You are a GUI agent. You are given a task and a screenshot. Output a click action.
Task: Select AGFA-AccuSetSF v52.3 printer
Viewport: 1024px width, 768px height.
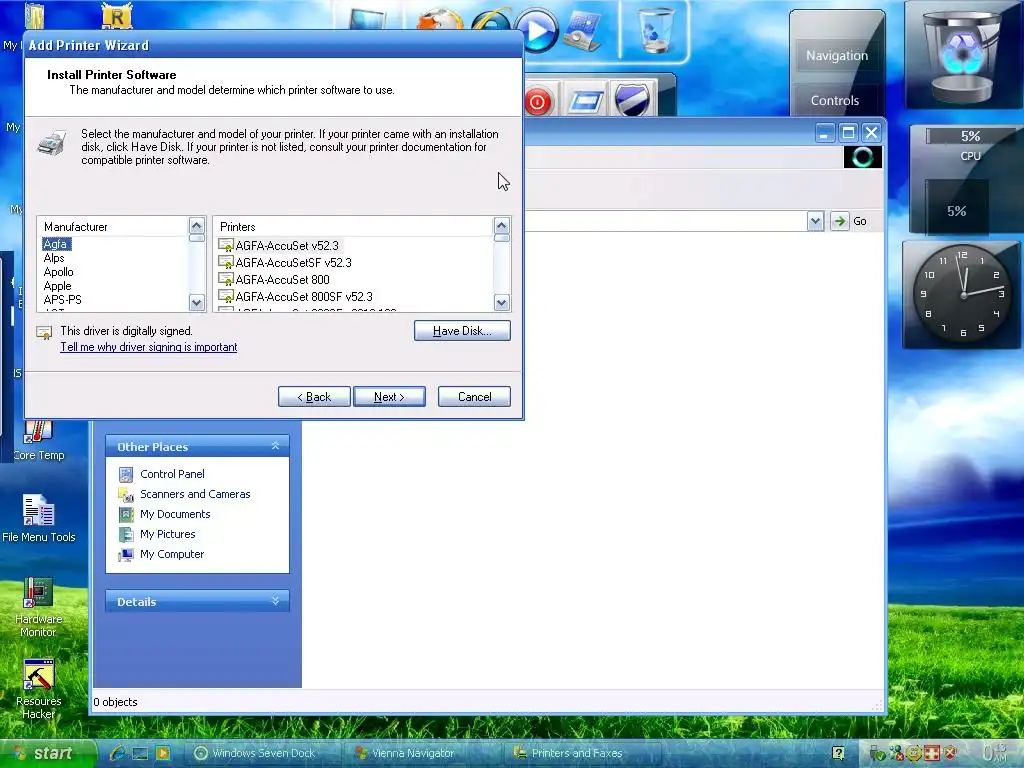click(285, 263)
